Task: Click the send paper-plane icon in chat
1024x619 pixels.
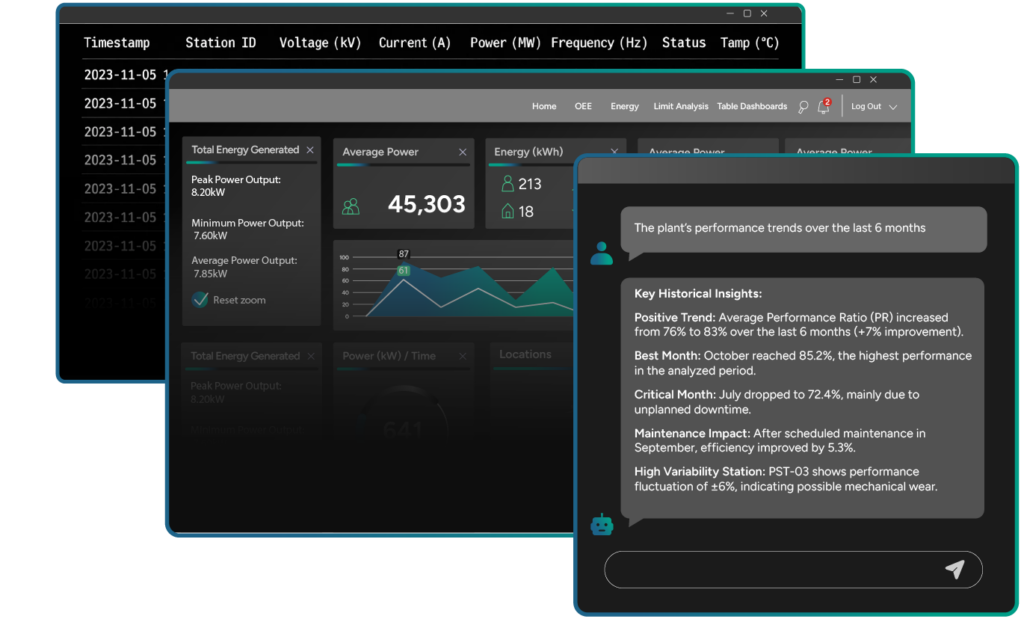Action: point(954,569)
